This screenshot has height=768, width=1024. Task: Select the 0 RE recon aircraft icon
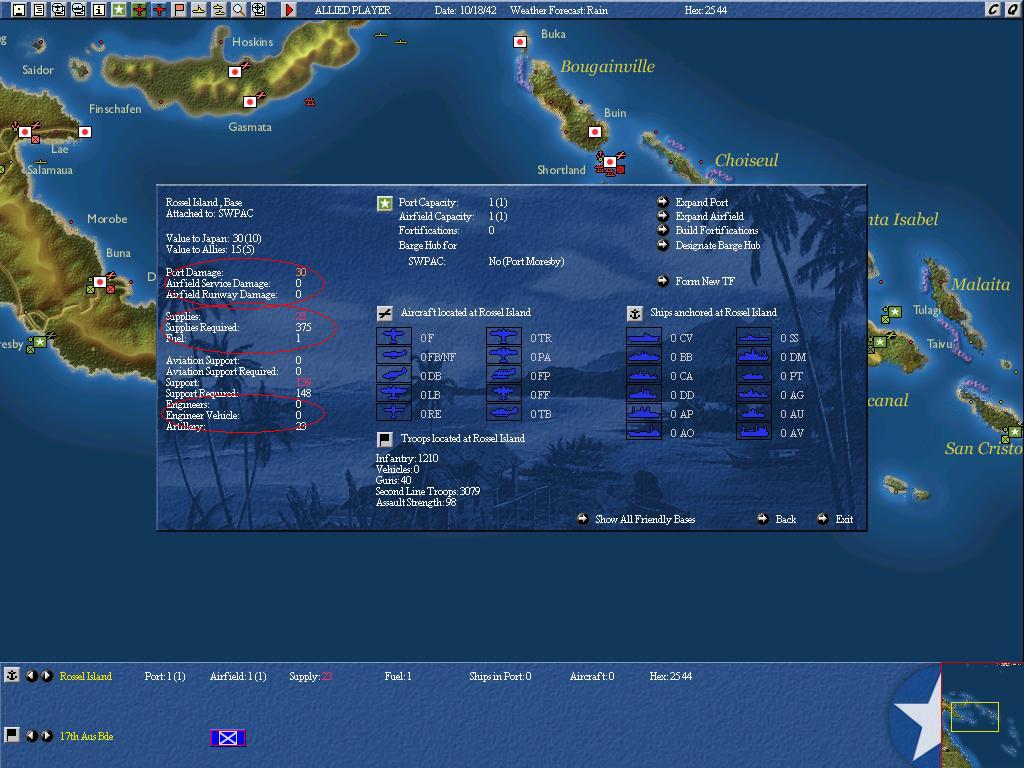point(394,413)
